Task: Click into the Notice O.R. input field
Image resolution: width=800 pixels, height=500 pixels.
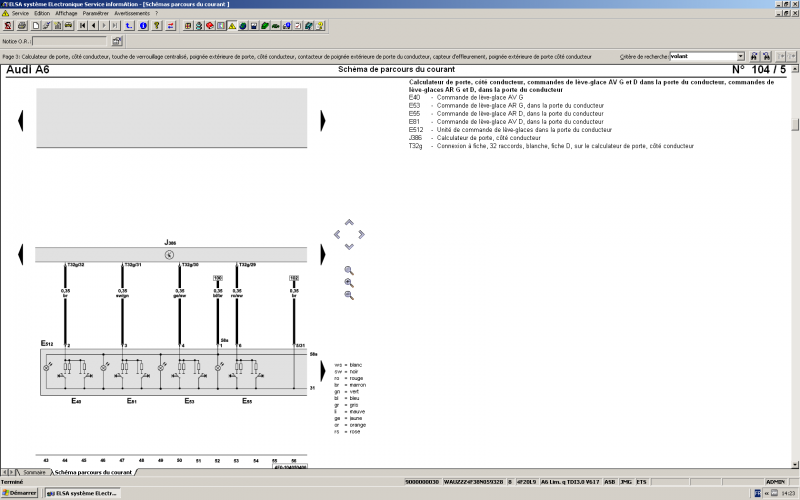Action: pyautogui.click(x=69, y=41)
